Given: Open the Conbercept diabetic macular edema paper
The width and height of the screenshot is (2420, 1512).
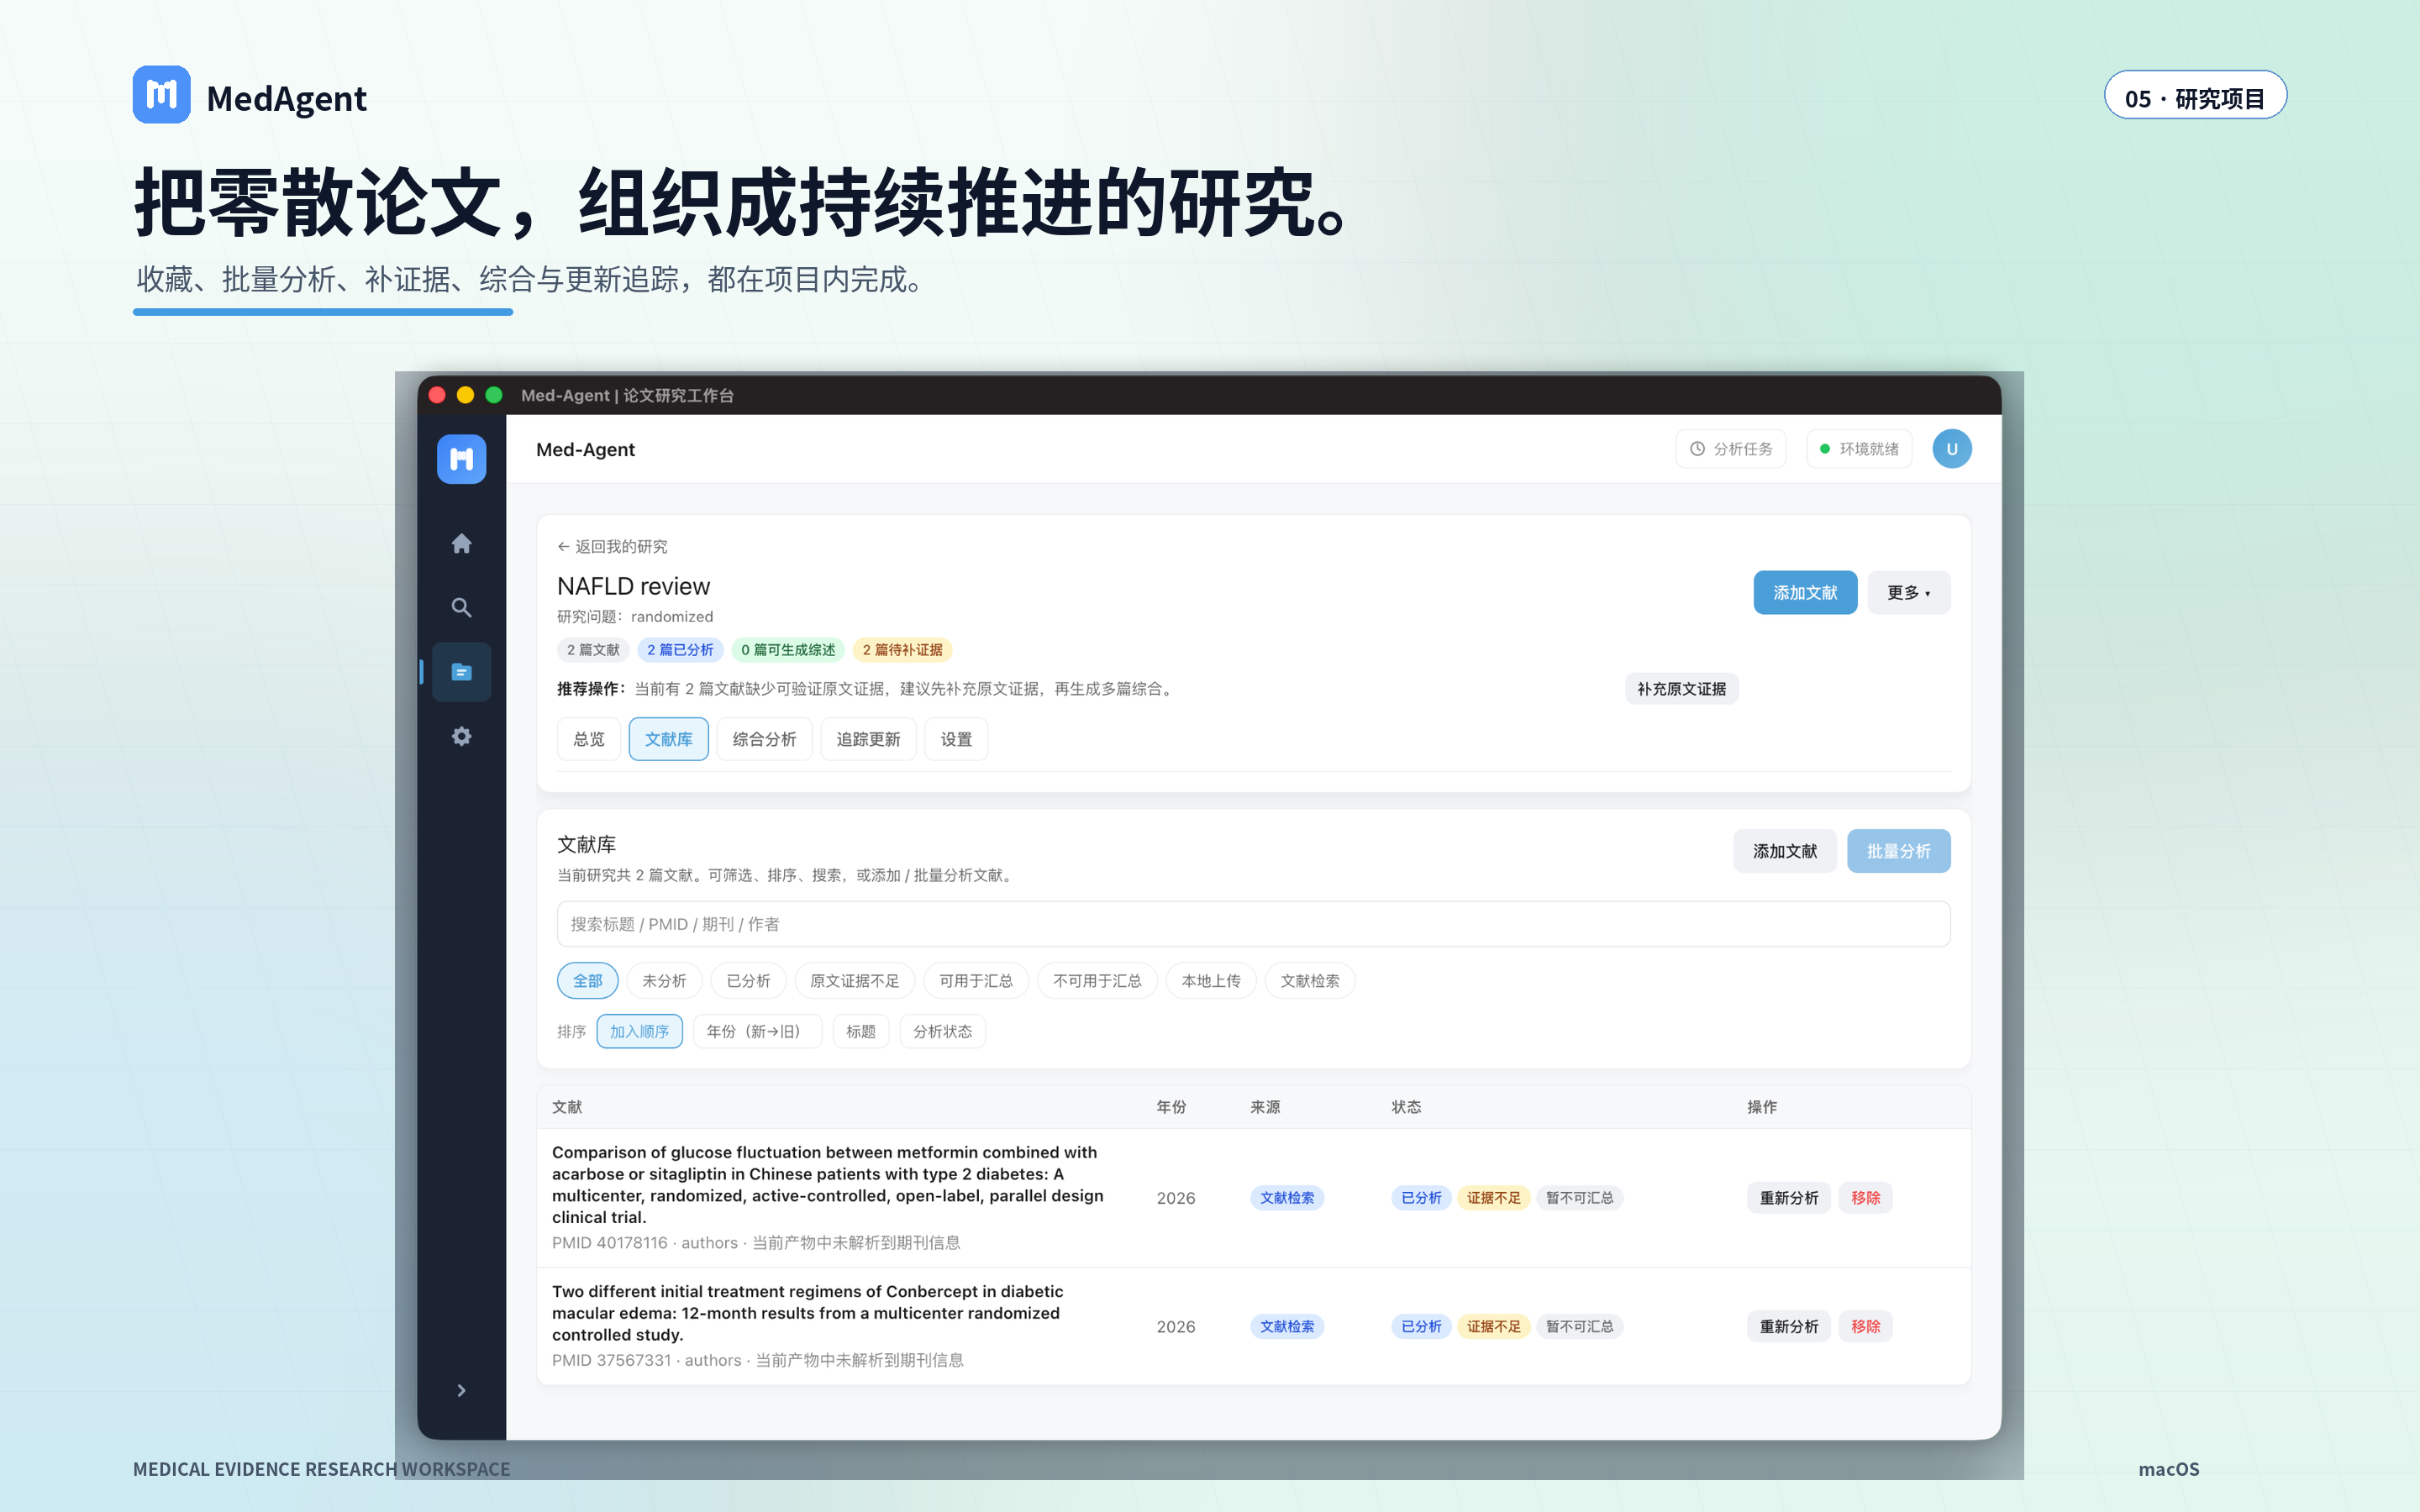Looking at the screenshot, I should (808, 1313).
